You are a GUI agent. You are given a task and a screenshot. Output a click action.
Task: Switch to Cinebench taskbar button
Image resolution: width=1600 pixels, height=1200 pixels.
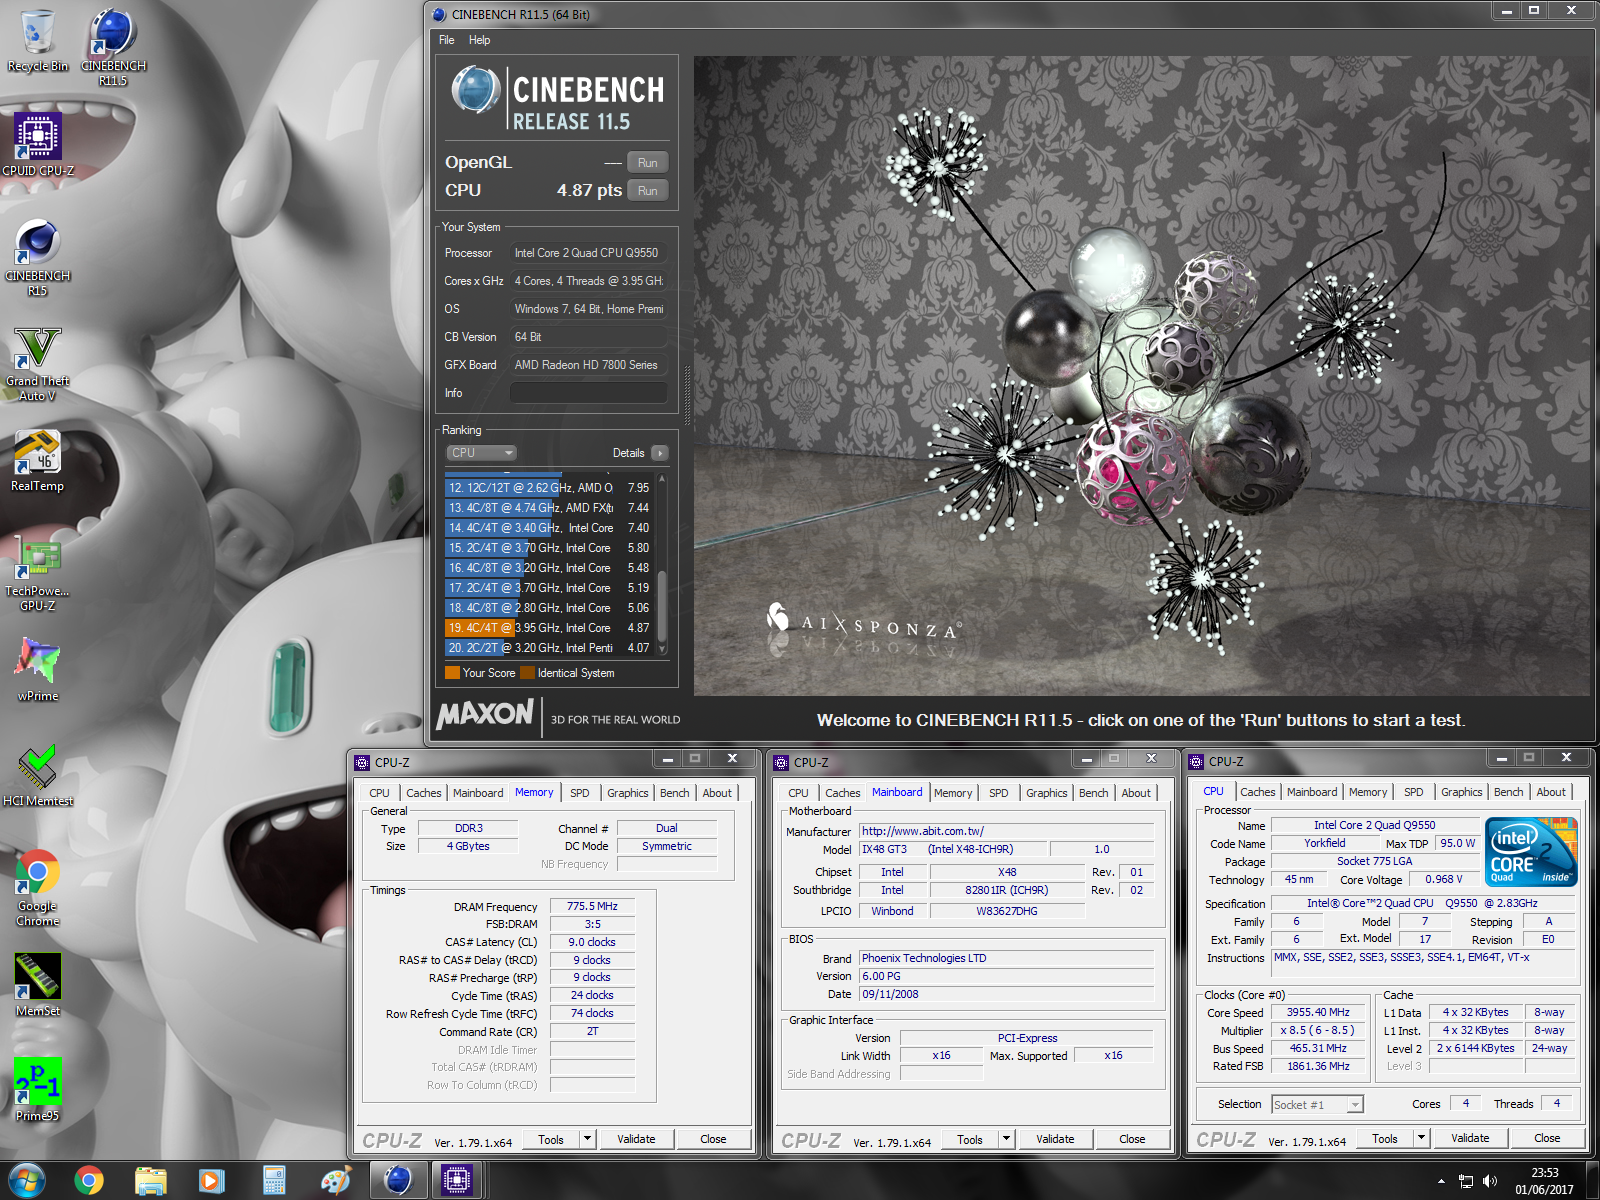[398, 1181]
